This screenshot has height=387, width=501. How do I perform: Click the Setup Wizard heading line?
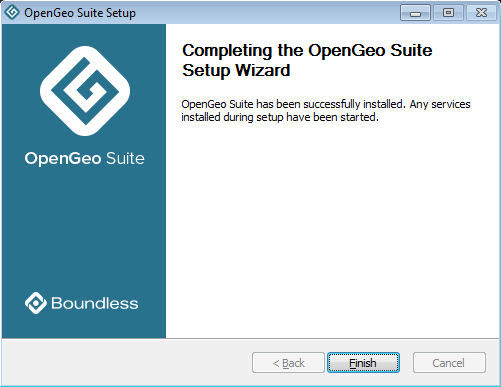236,70
